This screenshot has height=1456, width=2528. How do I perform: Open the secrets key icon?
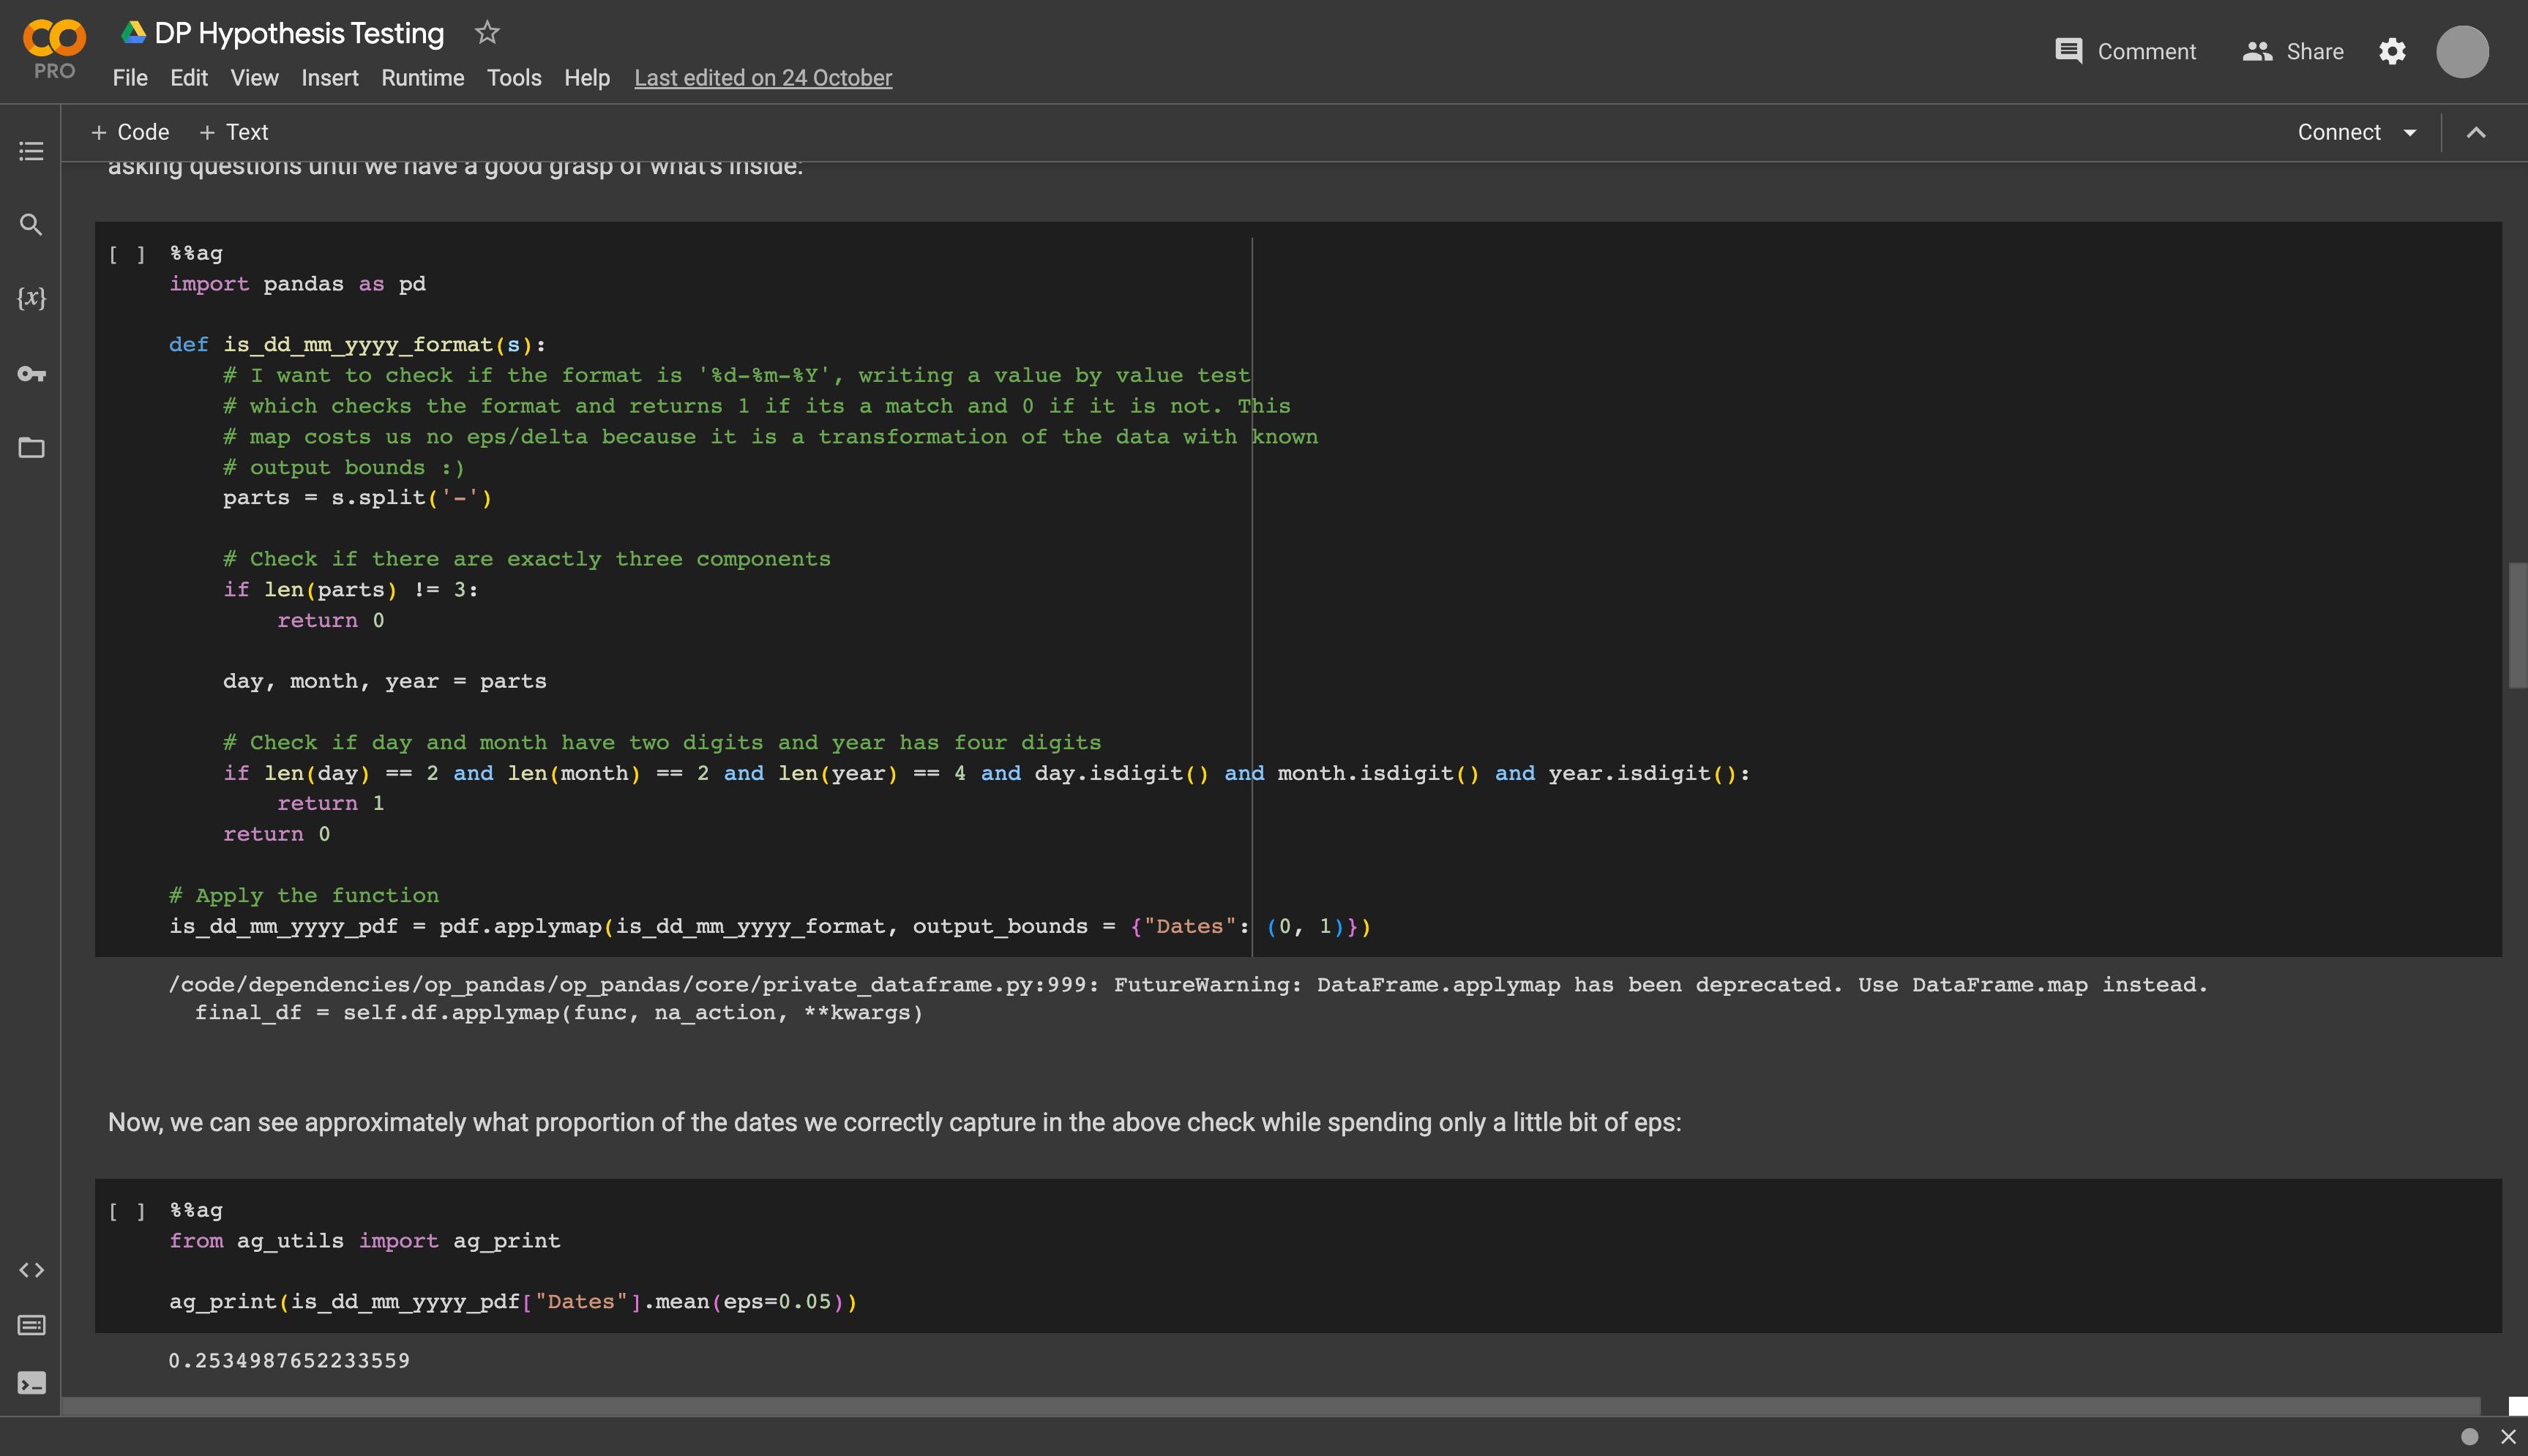click(31, 374)
